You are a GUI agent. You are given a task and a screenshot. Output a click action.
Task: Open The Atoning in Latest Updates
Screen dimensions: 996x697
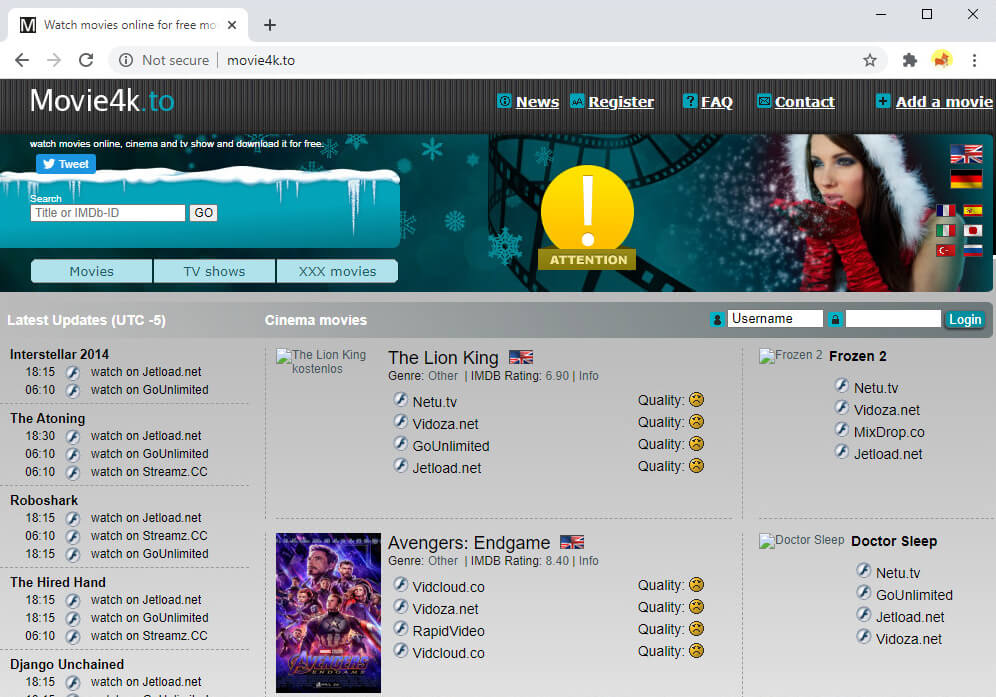click(48, 419)
